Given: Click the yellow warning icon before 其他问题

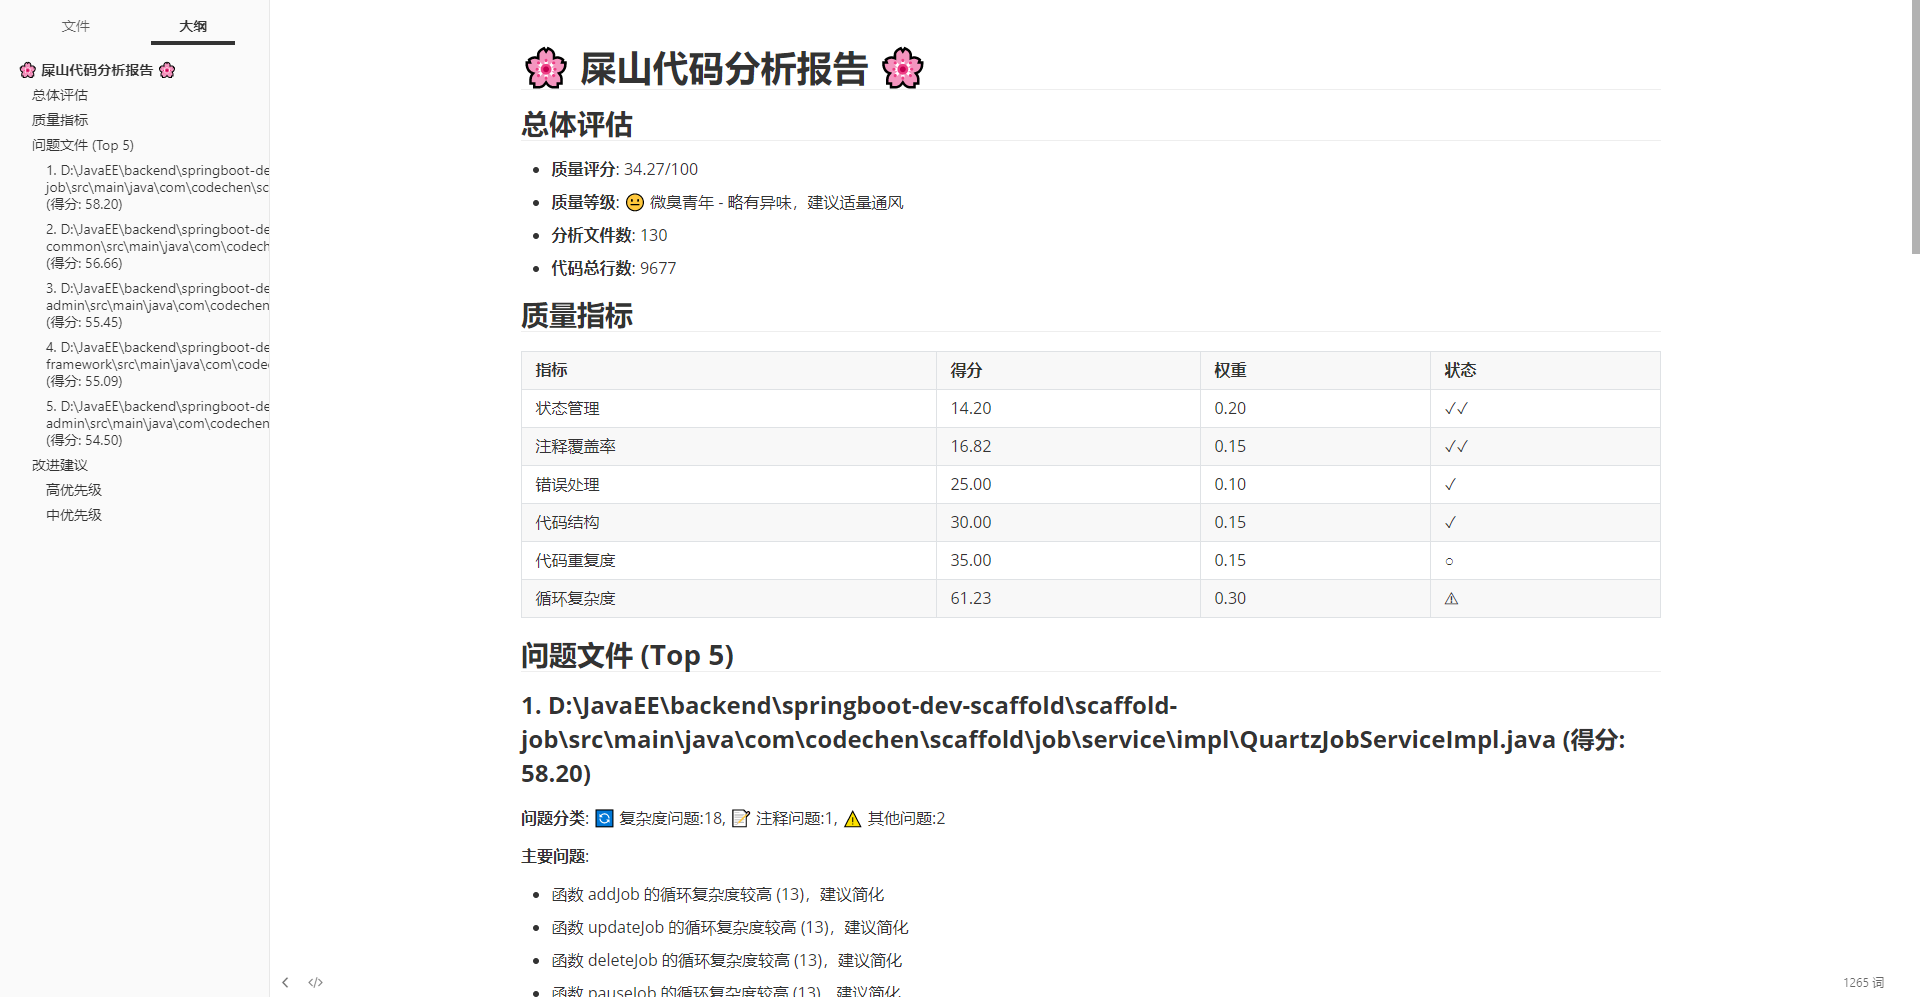Looking at the screenshot, I should (x=852, y=819).
